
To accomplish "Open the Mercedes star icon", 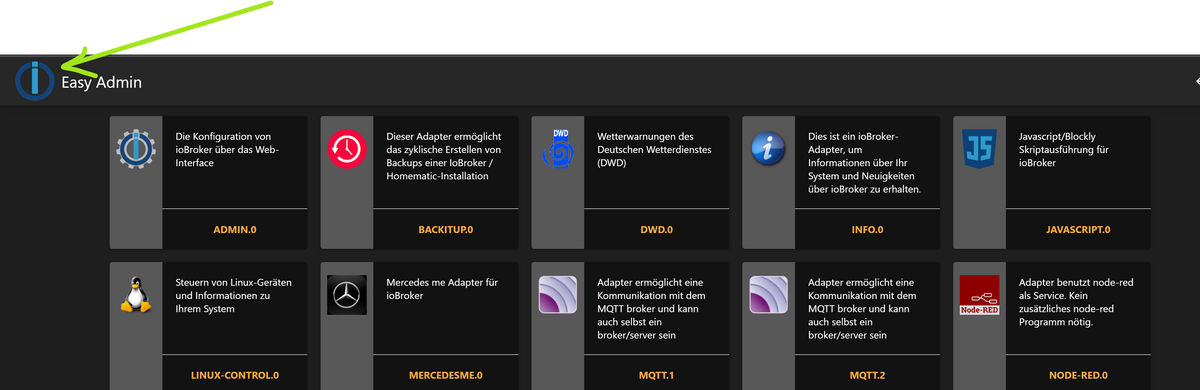I will (347, 295).
